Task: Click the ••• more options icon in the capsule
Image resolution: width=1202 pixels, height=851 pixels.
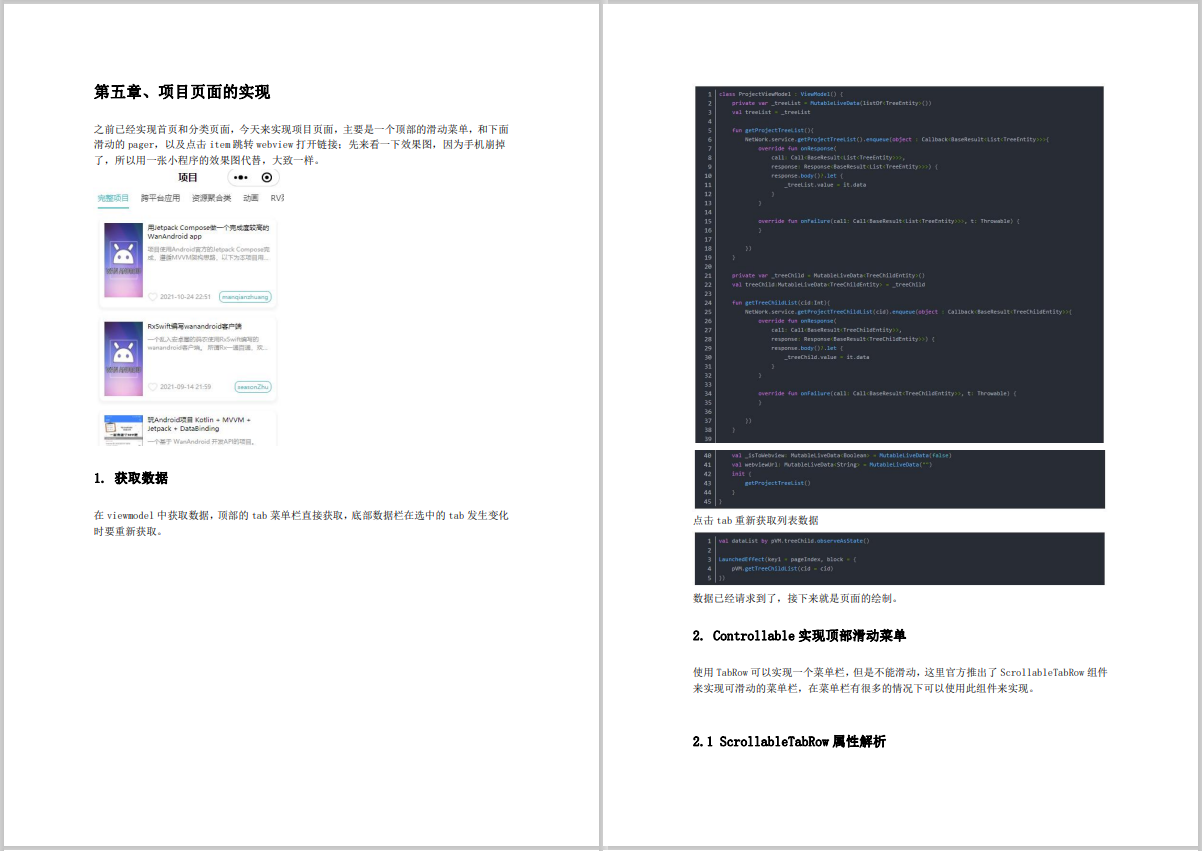Action: [x=238, y=176]
